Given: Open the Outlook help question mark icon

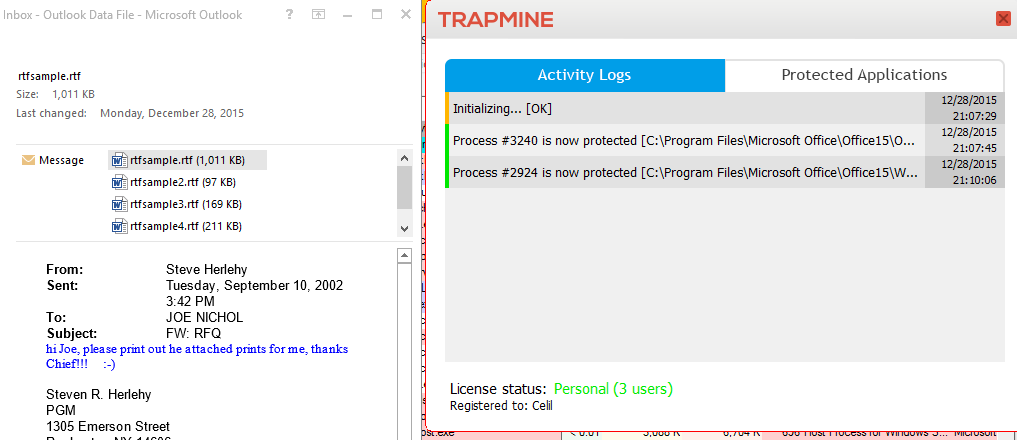Looking at the screenshot, I should 289,14.
